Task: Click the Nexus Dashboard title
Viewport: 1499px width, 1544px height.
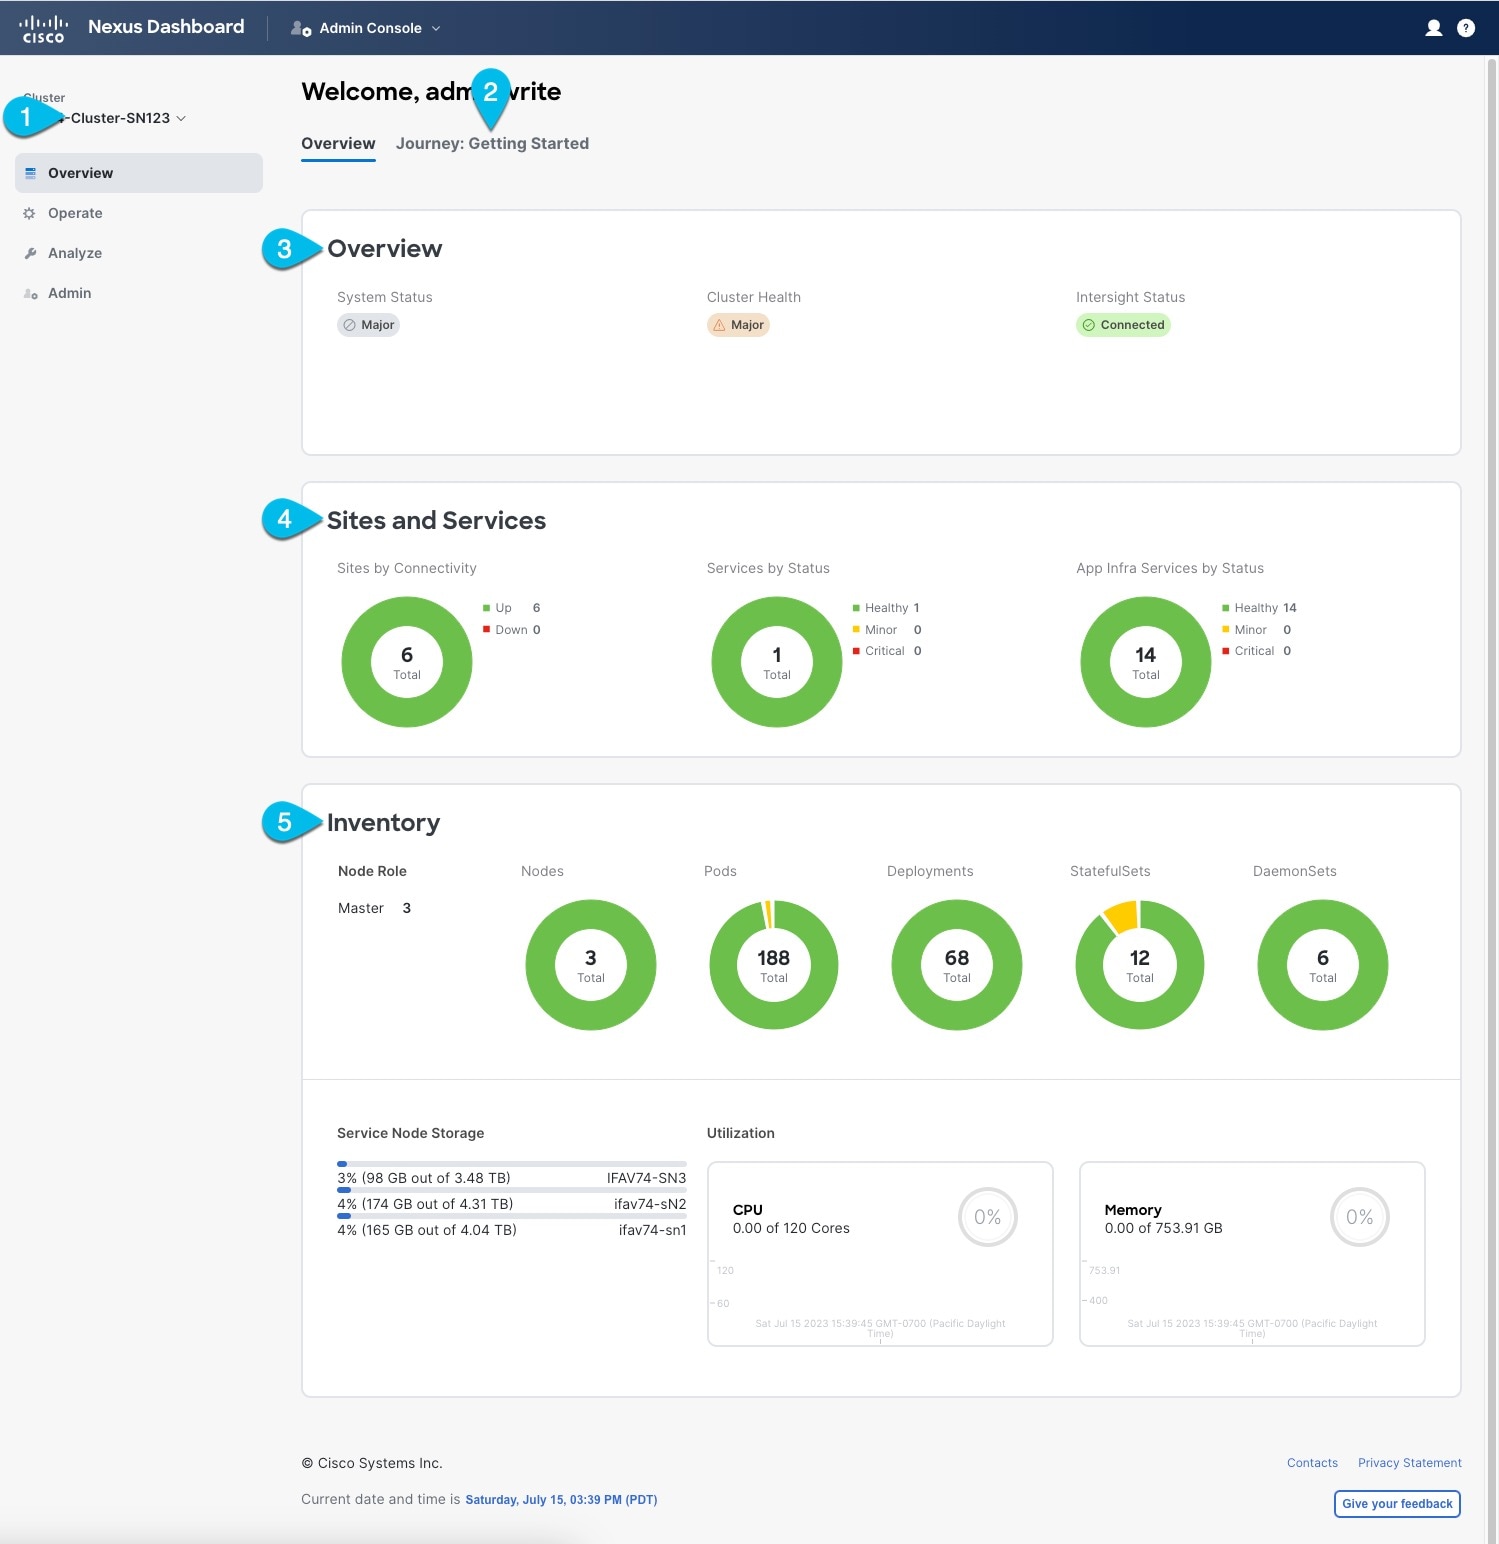Action: [x=166, y=27]
